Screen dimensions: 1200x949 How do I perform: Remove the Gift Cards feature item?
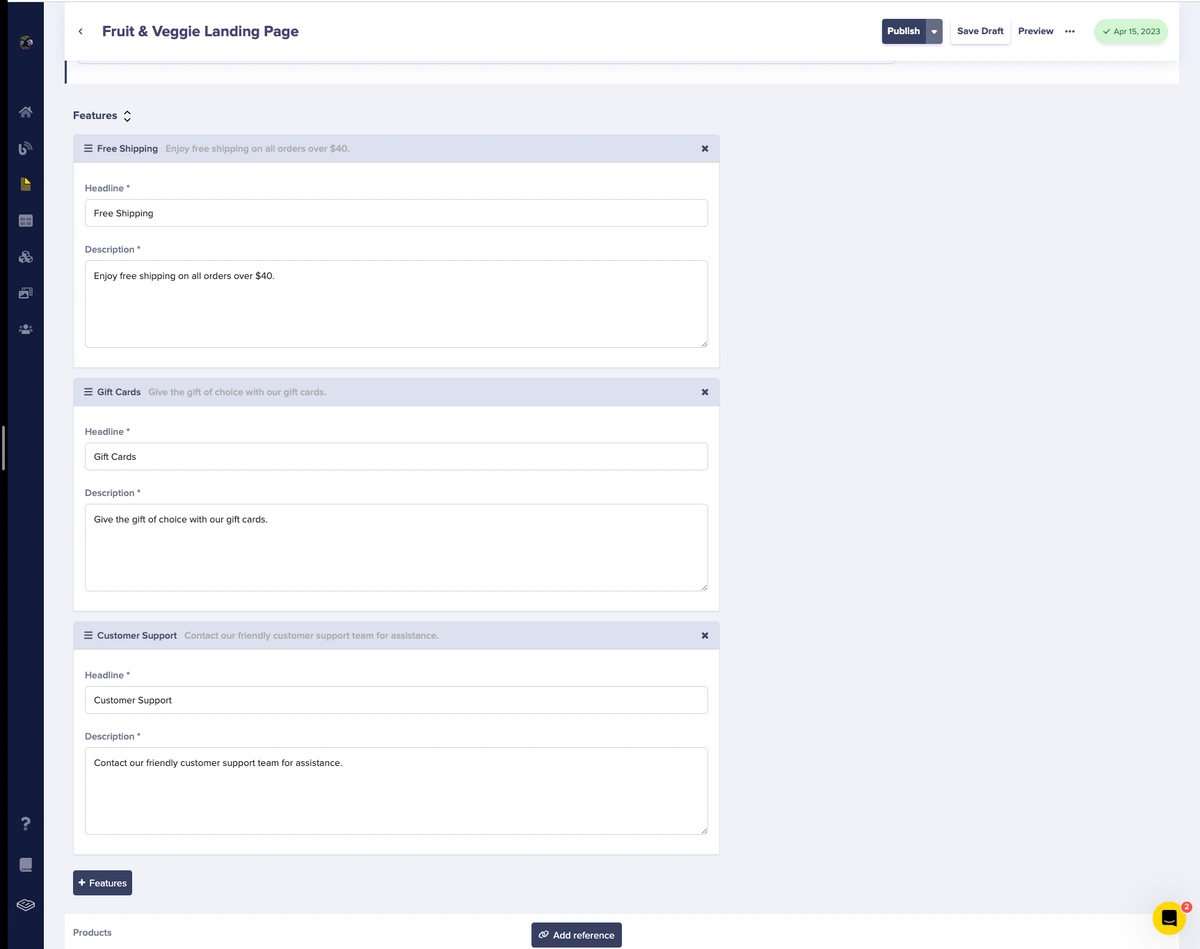click(704, 392)
